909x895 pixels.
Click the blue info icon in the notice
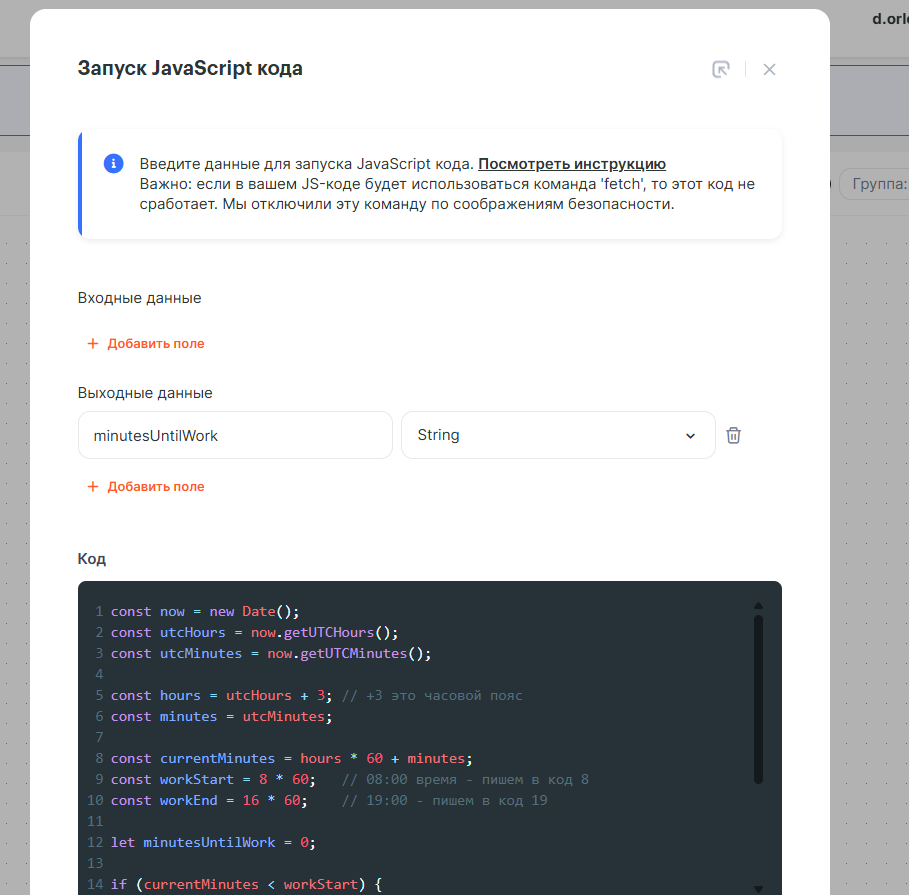point(114,164)
